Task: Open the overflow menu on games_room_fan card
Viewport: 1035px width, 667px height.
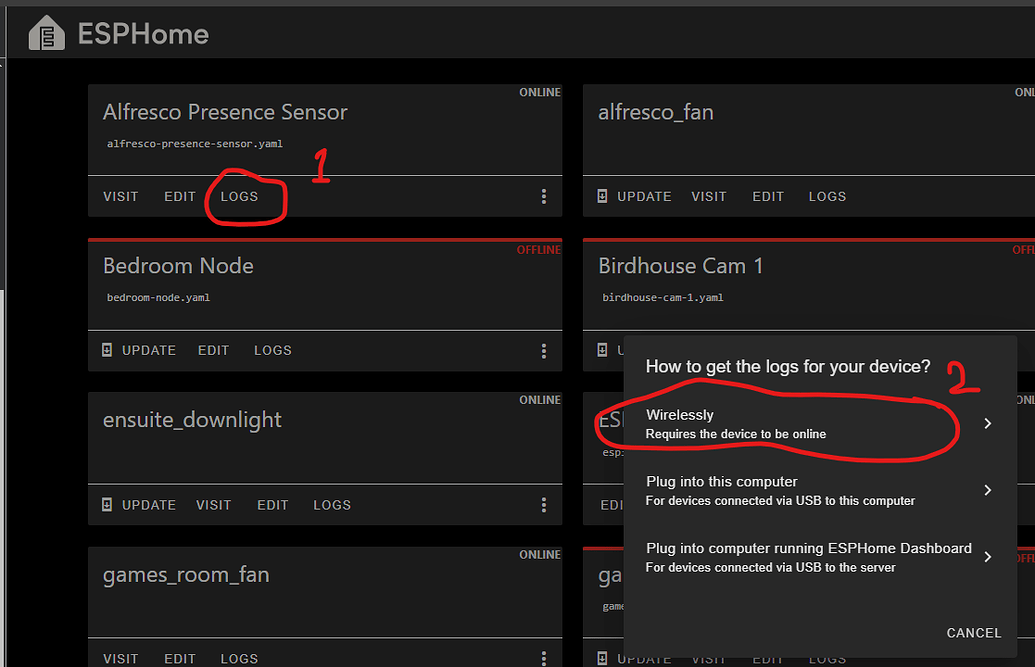Action: tap(544, 658)
